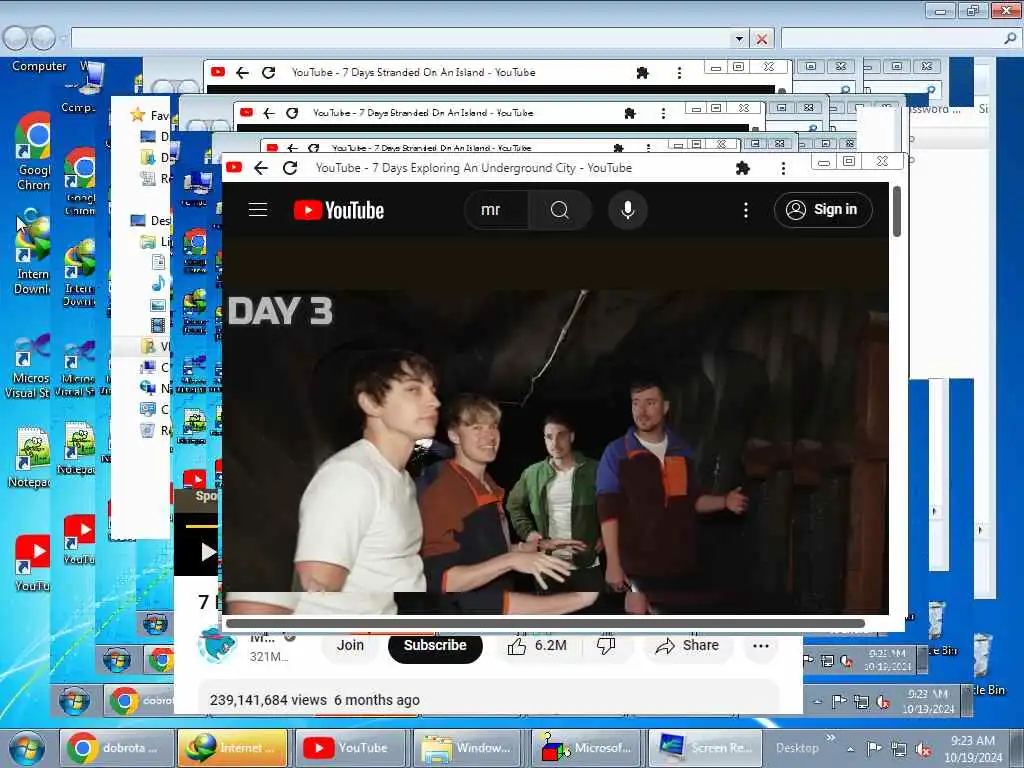Image resolution: width=1024 pixels, height=768 pixels.
Task: Switch to YouTube taskbar button
Action: point(352,748)
